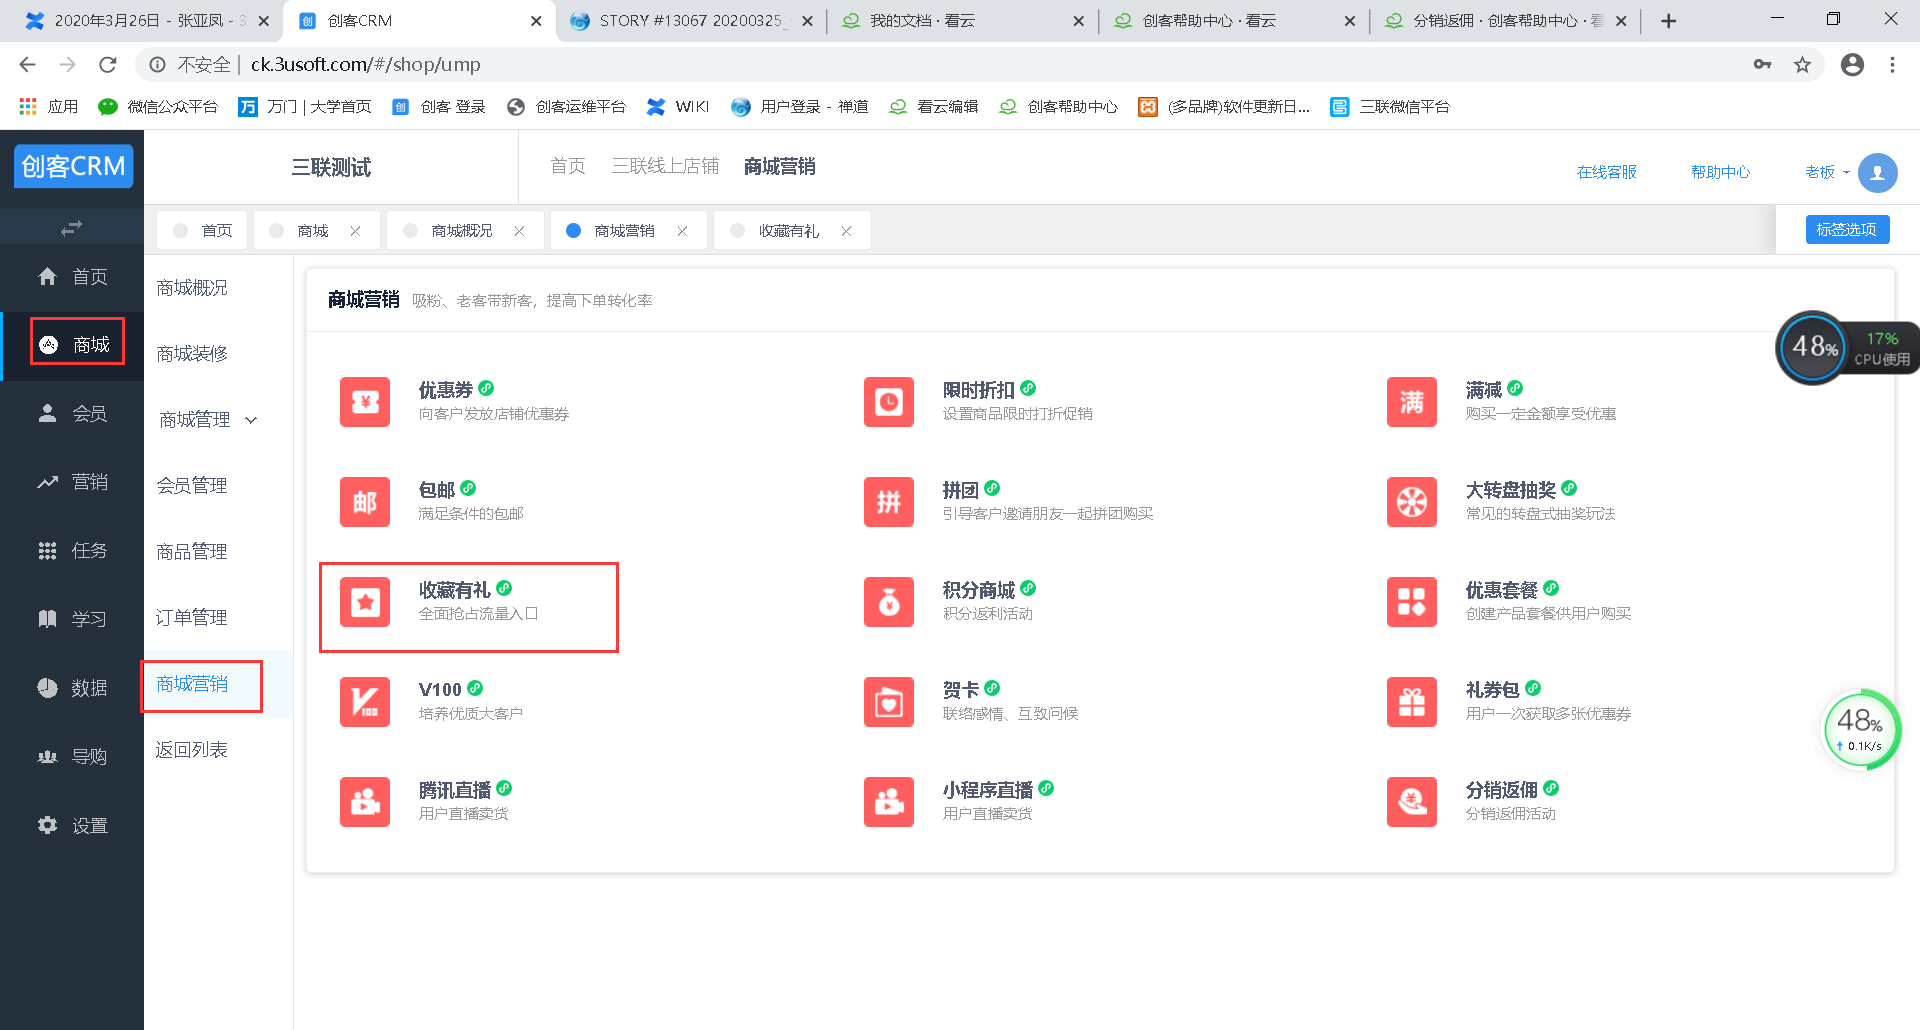This screenshot has width=1920, height=1030.
Task: Click the 标签选项 button
Action: click(1847, 229)
